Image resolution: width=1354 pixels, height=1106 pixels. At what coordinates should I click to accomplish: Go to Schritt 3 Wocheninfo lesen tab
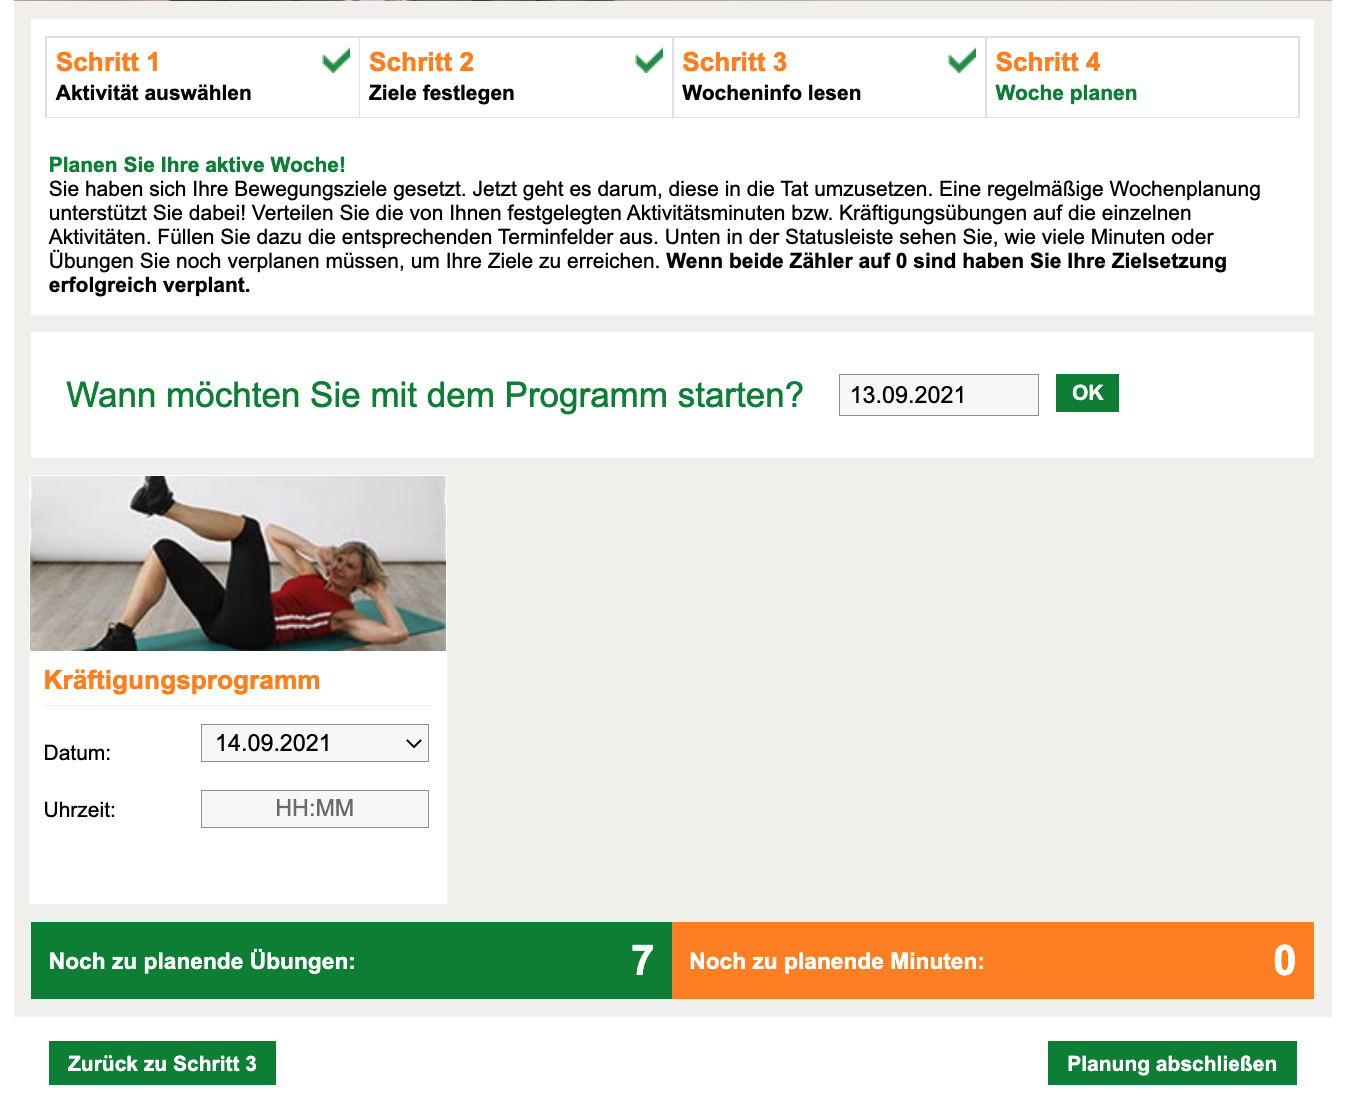point(829,77)
